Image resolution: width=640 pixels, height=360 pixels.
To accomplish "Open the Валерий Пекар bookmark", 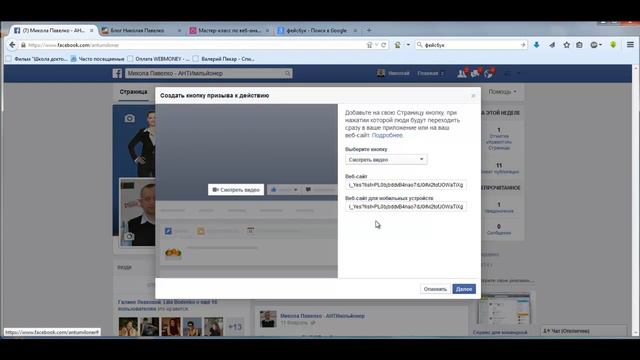I will click(x=224, y=59).
